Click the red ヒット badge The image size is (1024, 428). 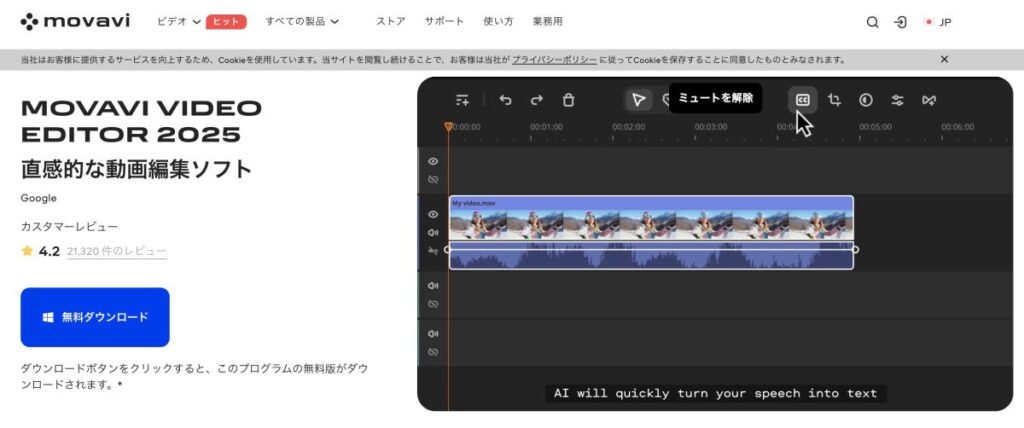pyautogui.click(x=226, y=22)
